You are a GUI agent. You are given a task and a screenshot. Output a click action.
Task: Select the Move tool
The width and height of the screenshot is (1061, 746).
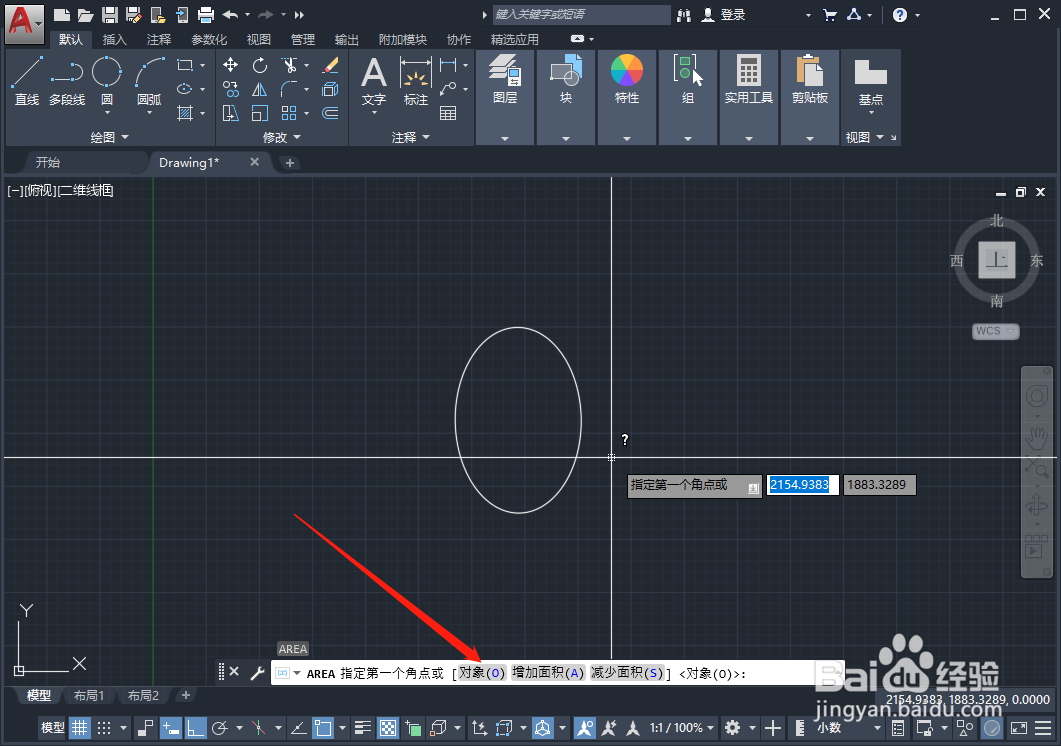coord(230,65)
